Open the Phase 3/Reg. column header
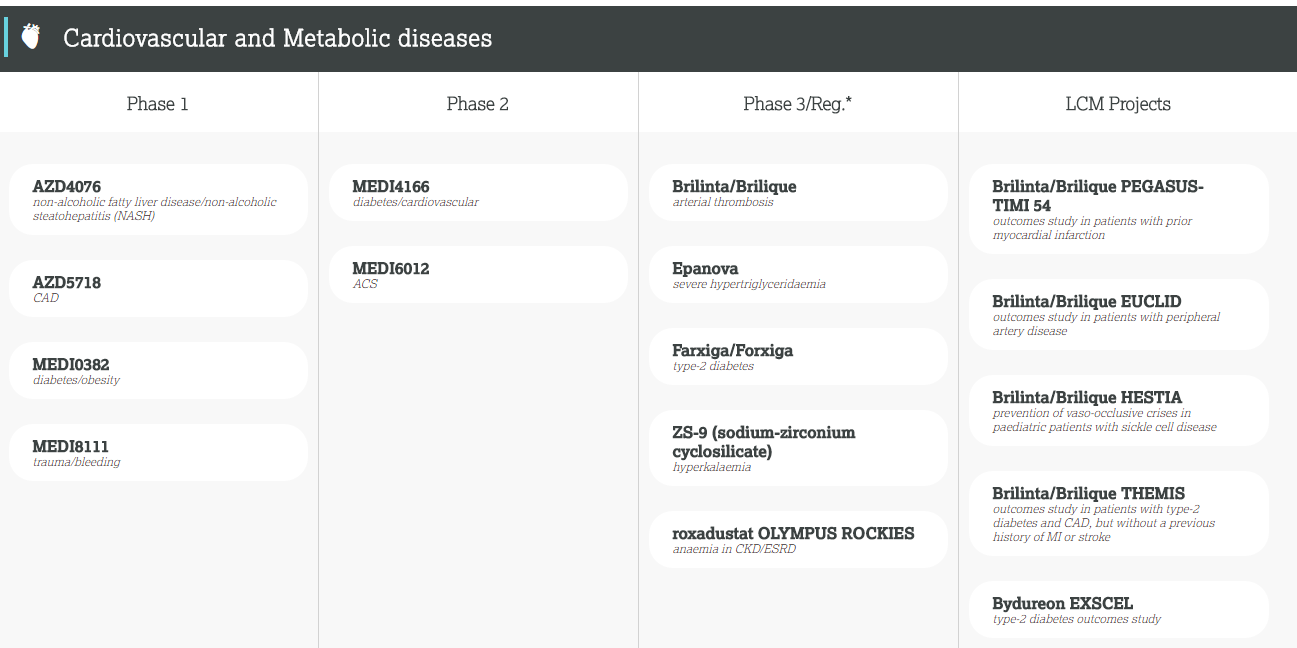The image size is (1297, 648). tap(797, 104)
